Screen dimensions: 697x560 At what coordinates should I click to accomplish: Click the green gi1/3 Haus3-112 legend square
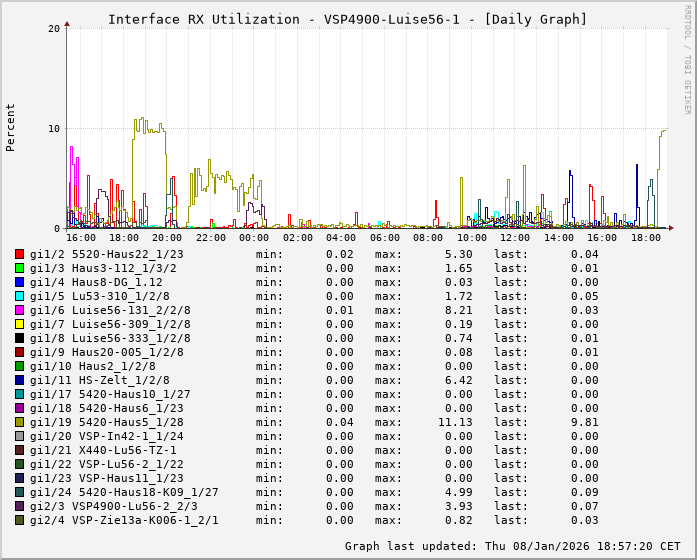(19, 268)
